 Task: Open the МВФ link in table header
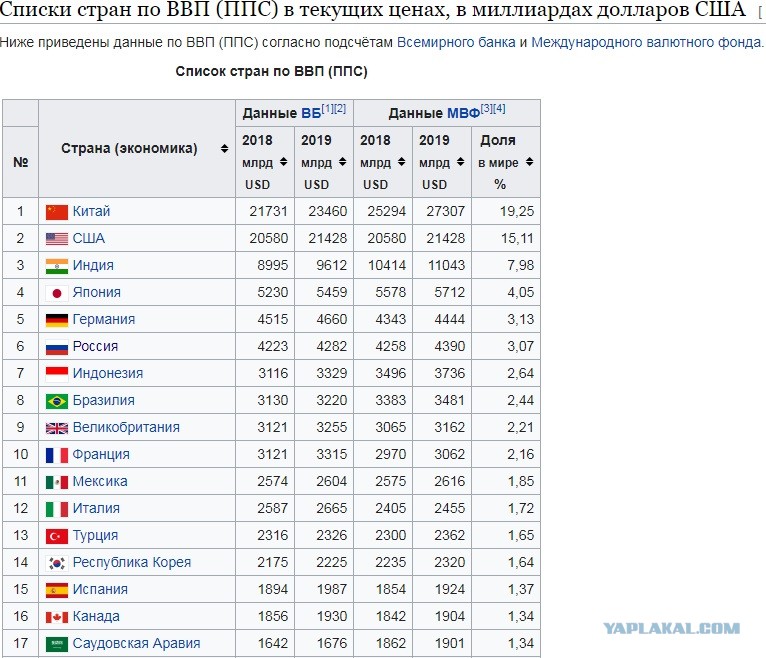coord(464,113)
